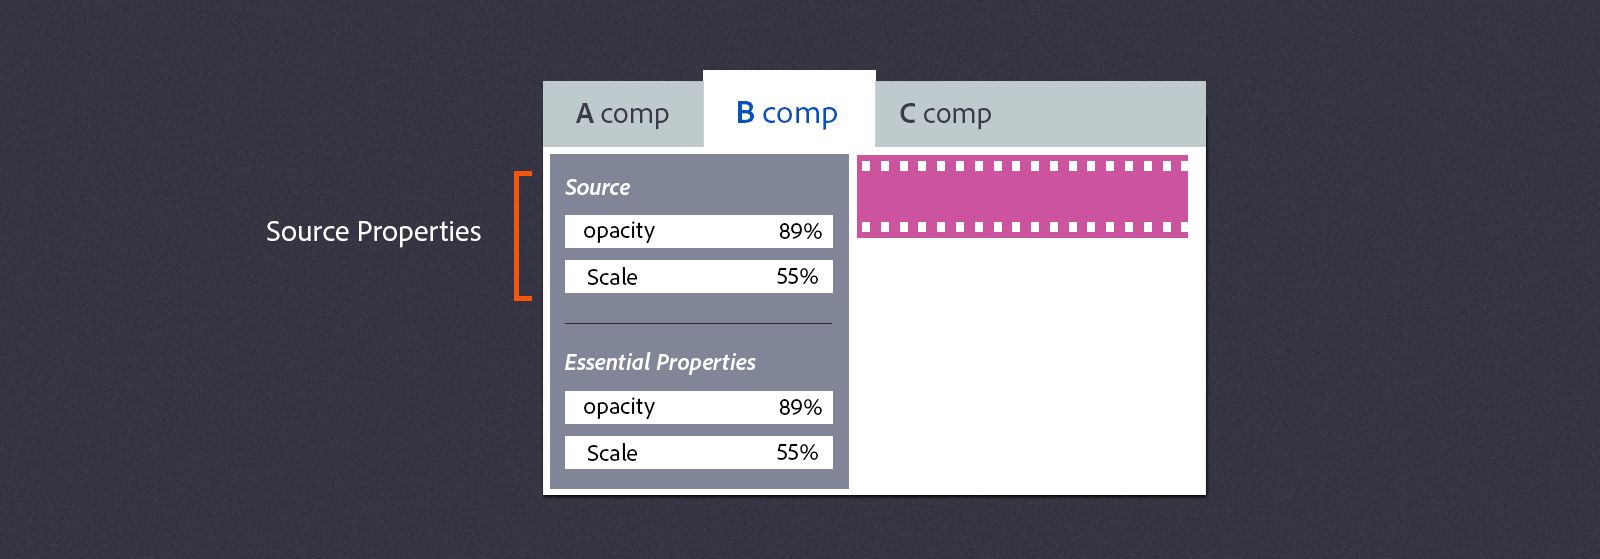This screenshot has width=1600, height=559.
Task: Click the Source section heading
Action: pyautogui.click(x=597, y=187)
